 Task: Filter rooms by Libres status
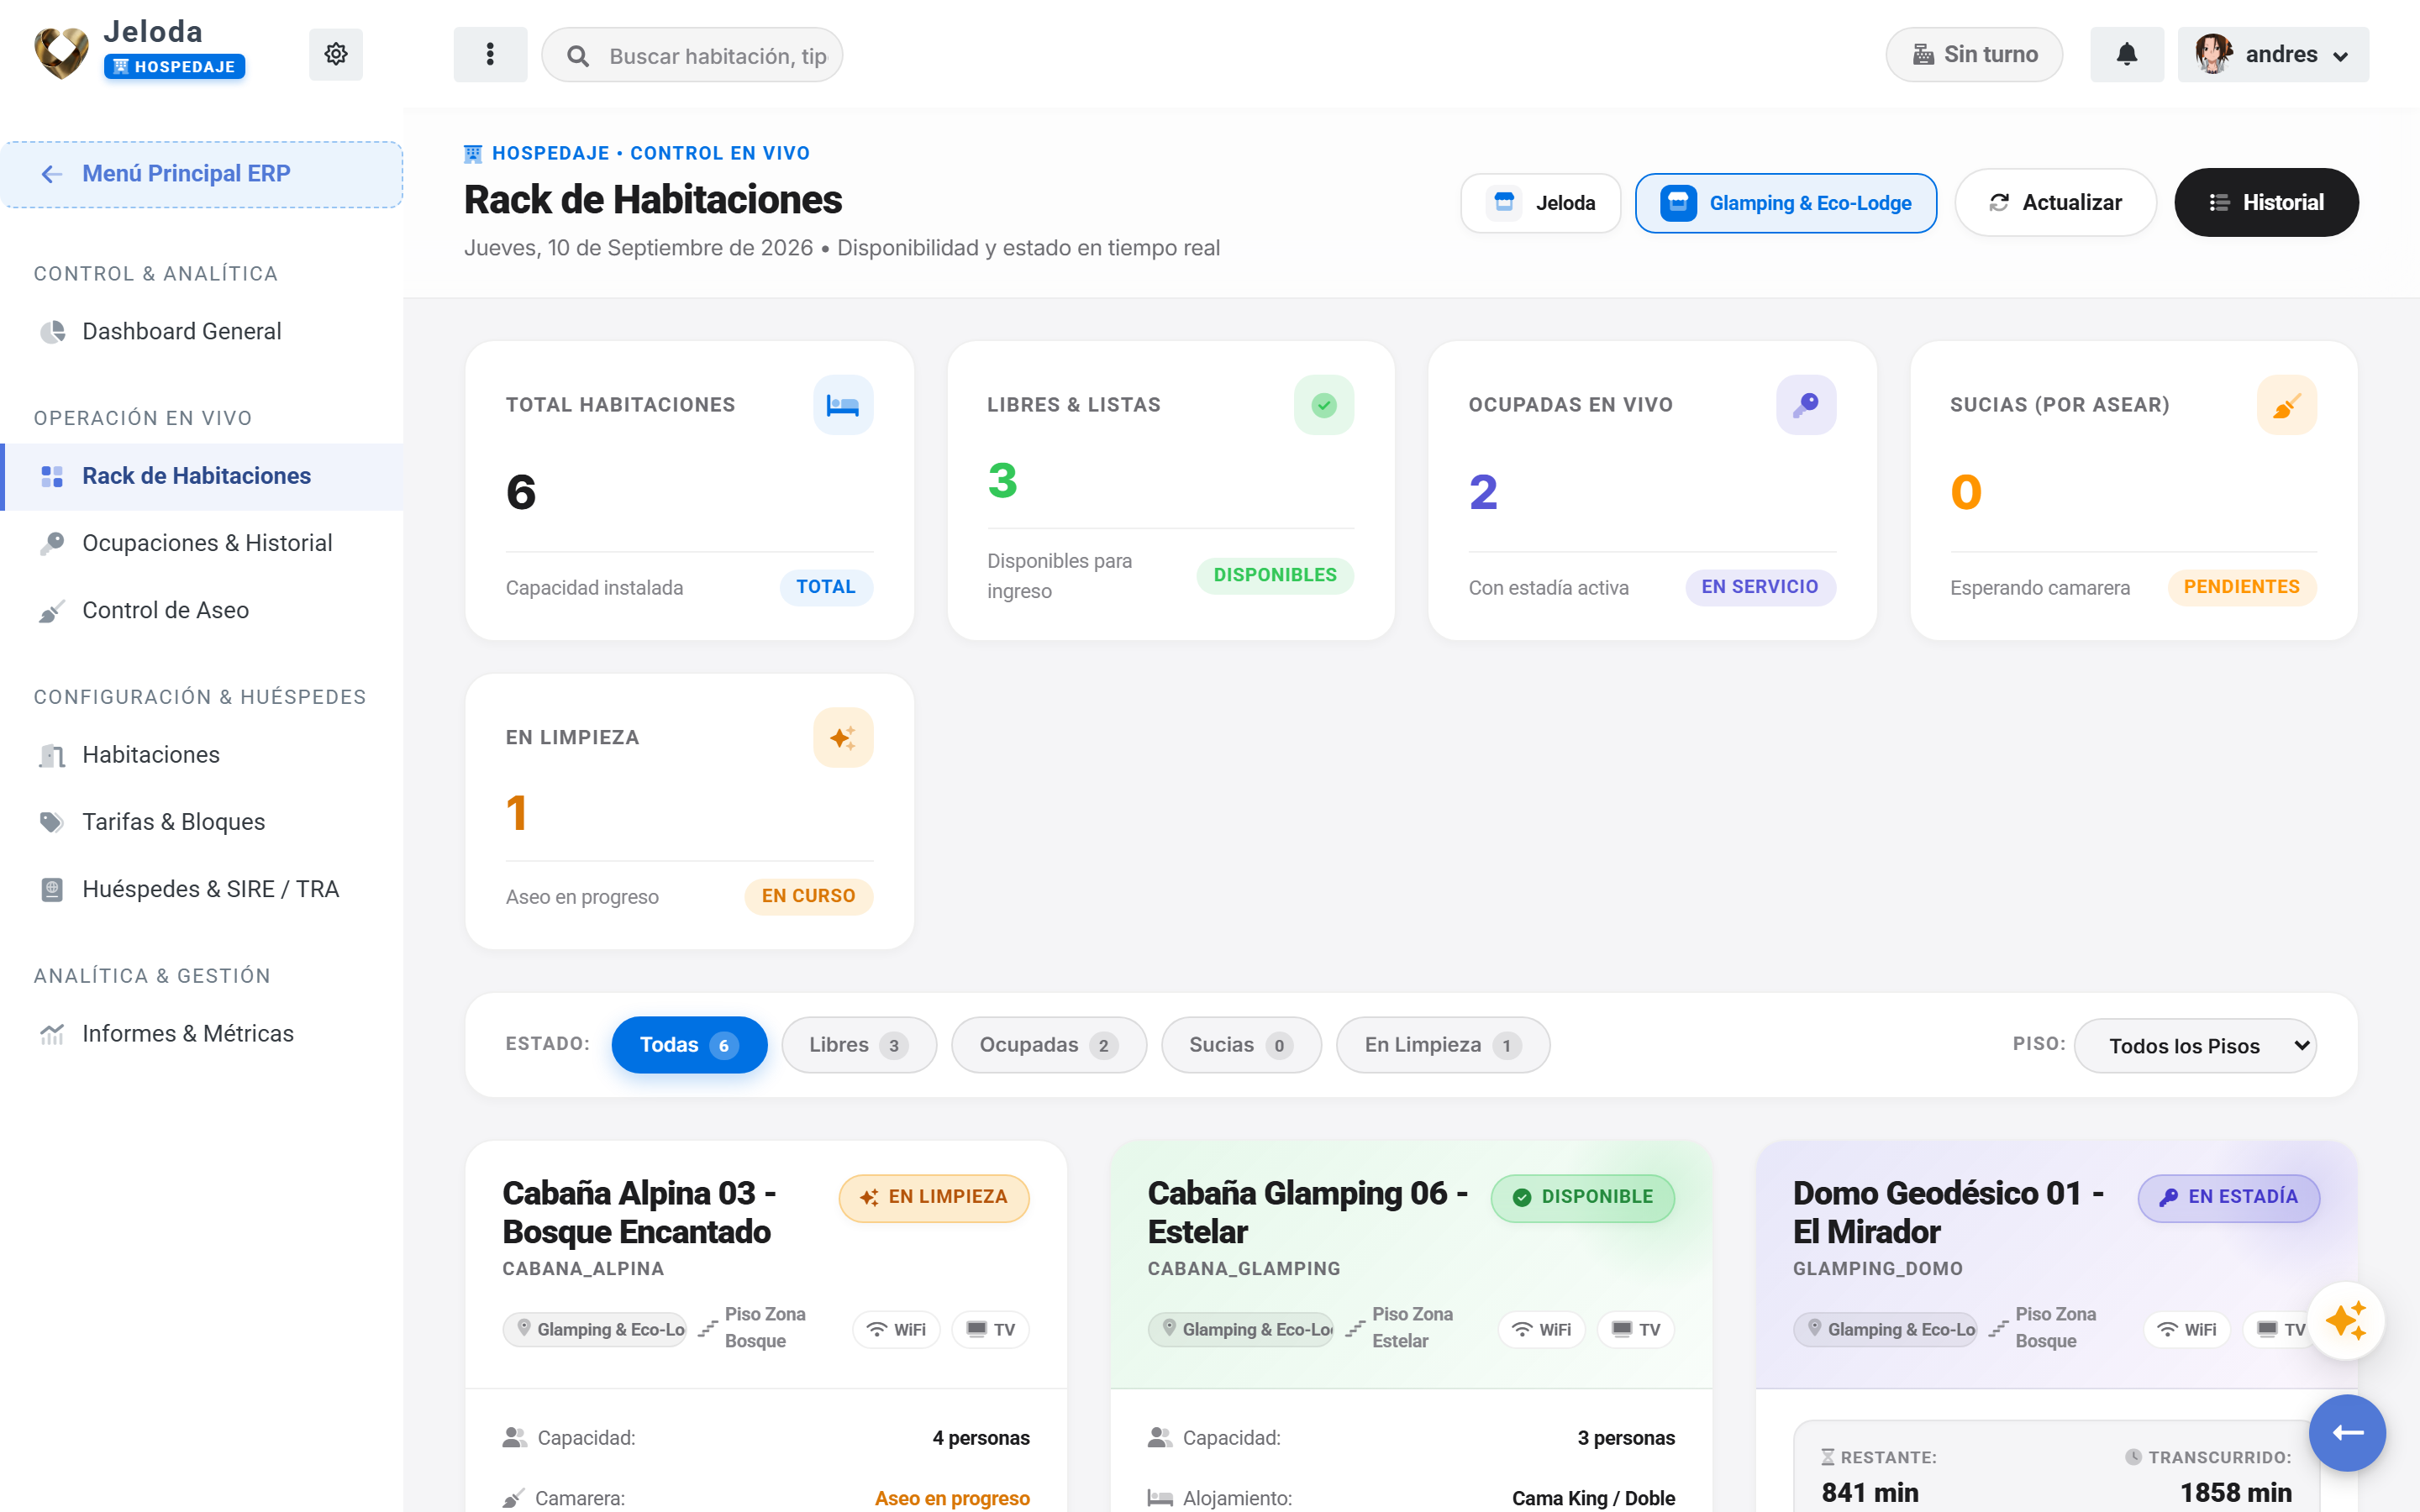click(x=859, y=1045)
